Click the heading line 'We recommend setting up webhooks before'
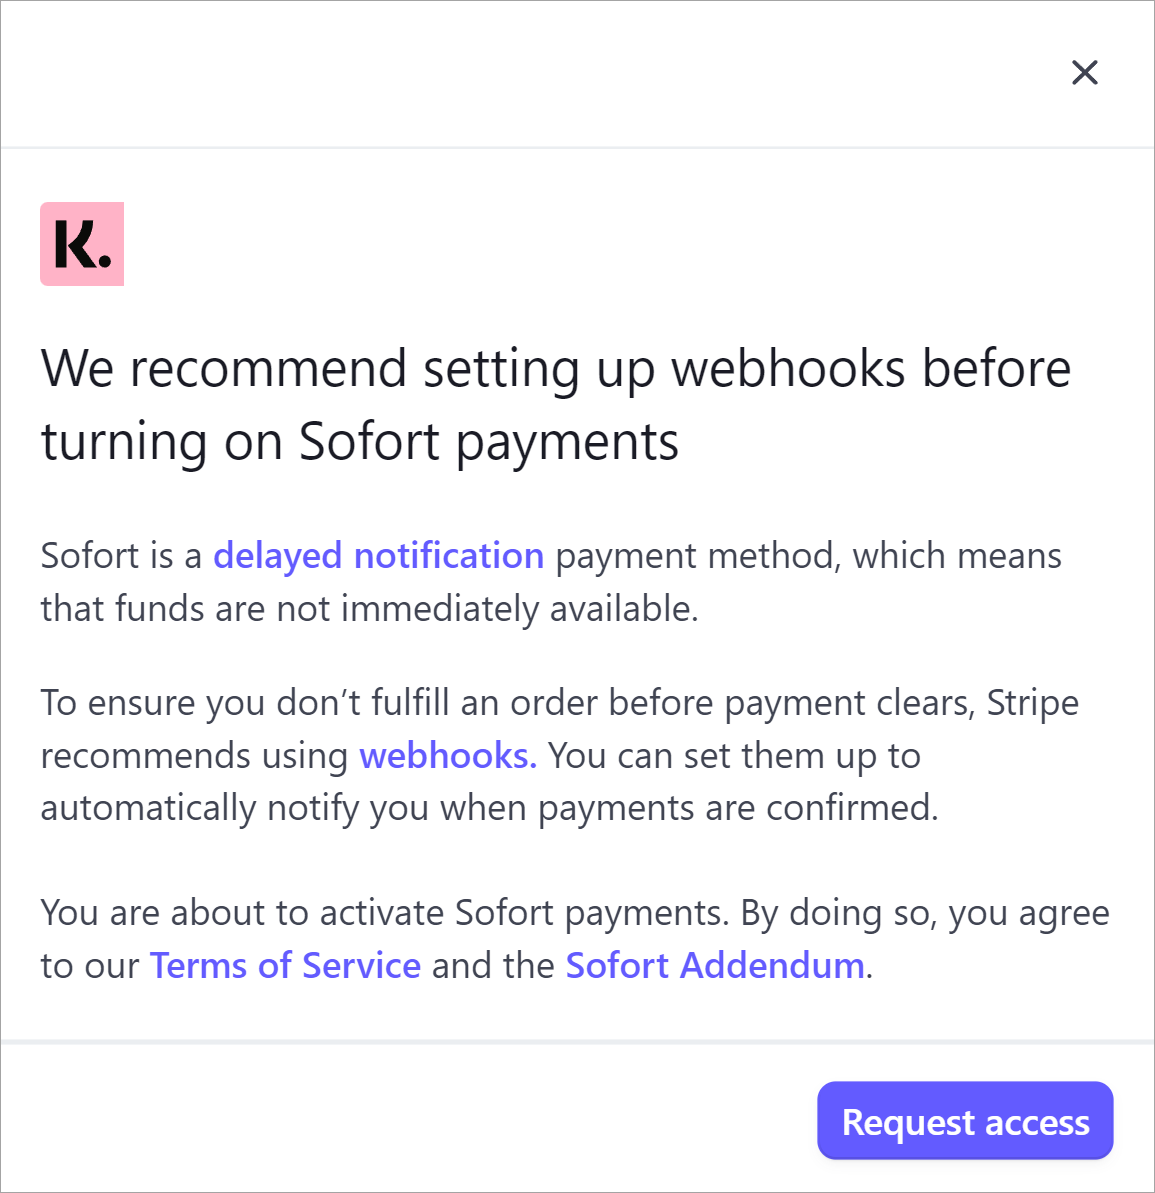Image resolution: width=1155 pixels, height=1193 pixels. pyautogui.click(x=556, y=370)
